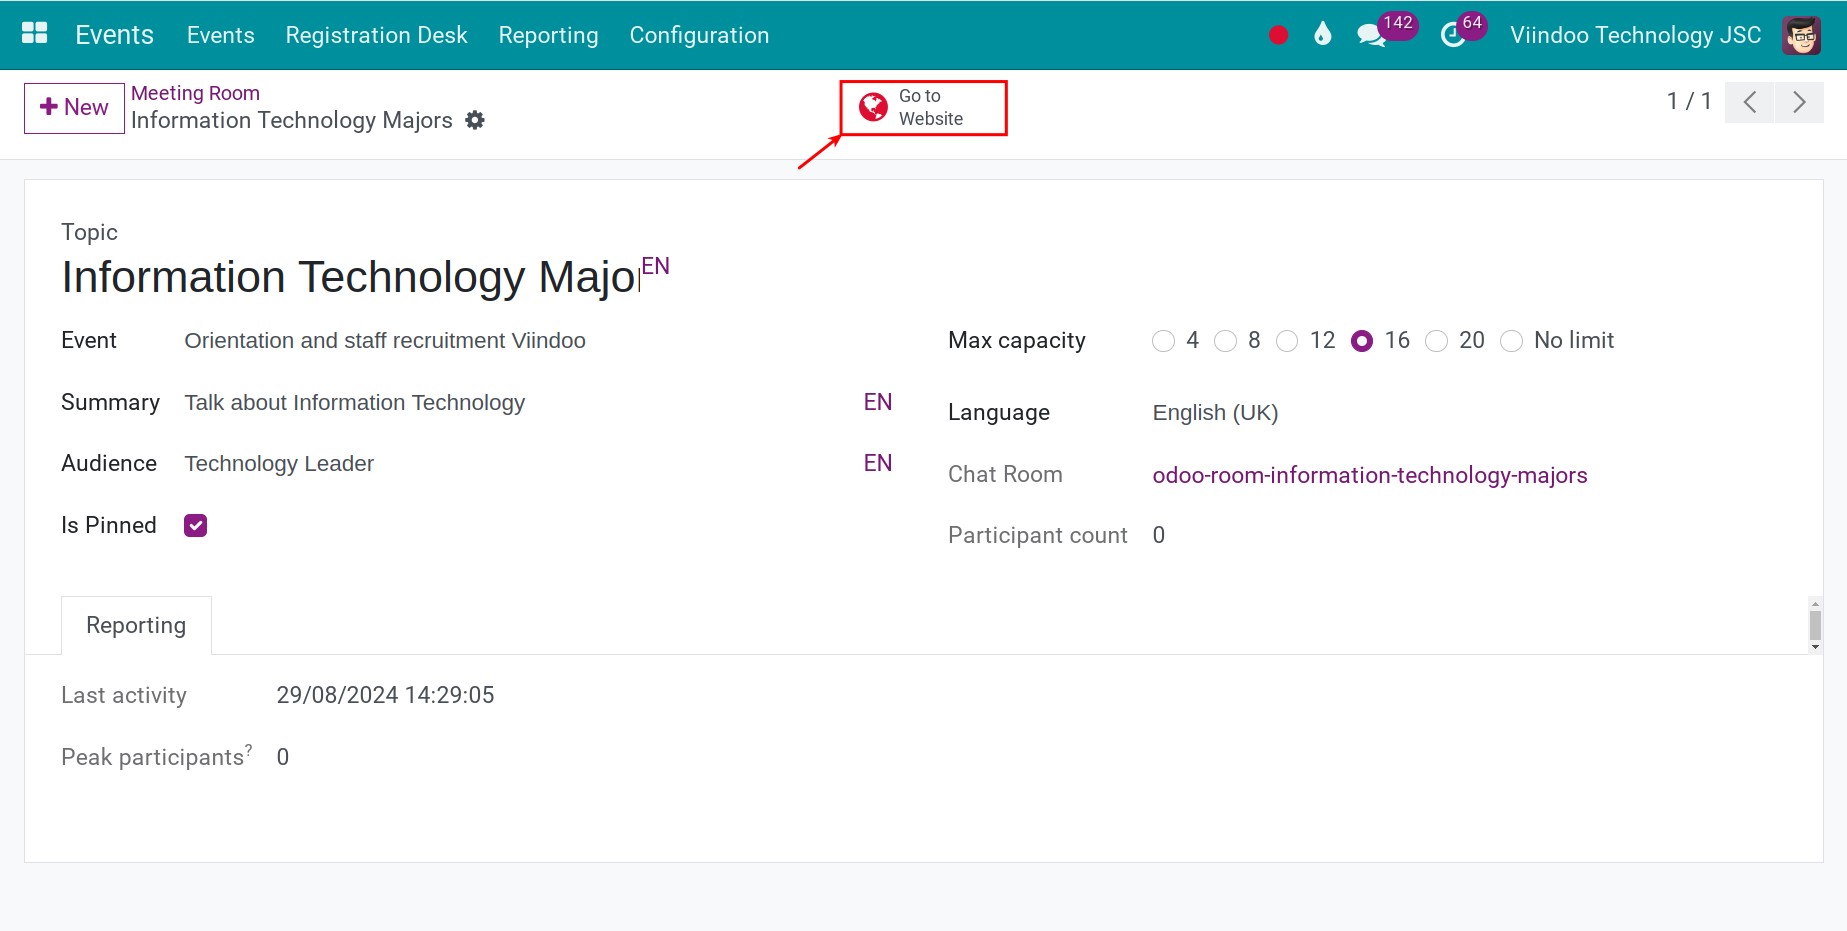Click the Topic title input field
This screenshot has width=1847, height=931.
350,277
